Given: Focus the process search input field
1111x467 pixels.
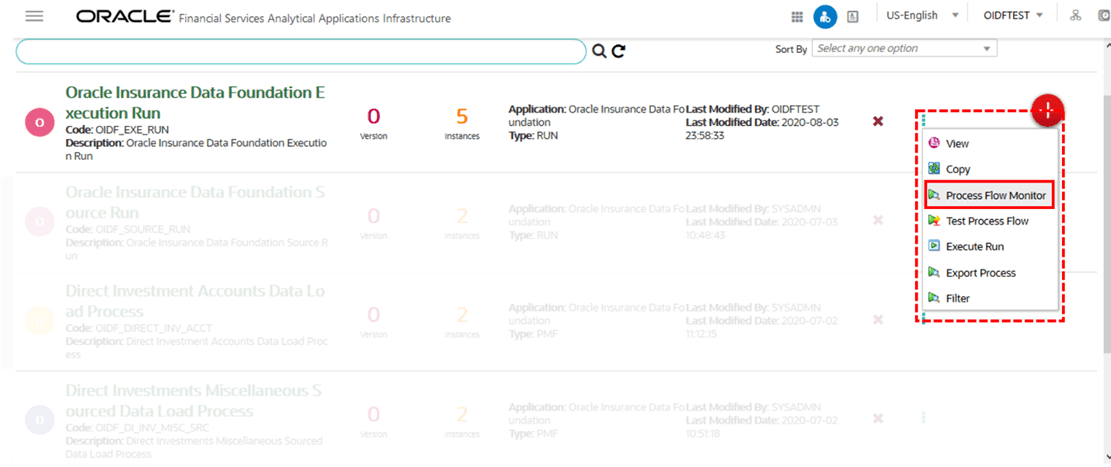Looking at the screenshot, I should point(301,51).
